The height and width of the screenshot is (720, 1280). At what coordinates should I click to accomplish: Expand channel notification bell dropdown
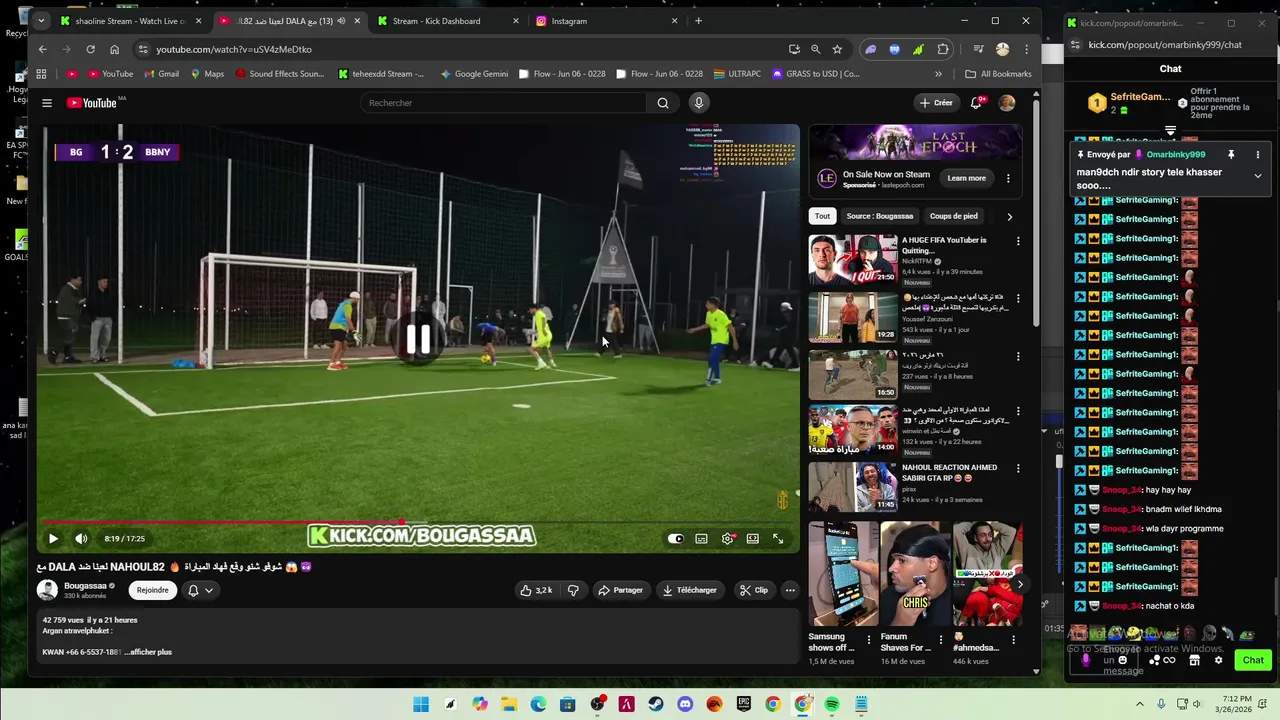(201, 590)
